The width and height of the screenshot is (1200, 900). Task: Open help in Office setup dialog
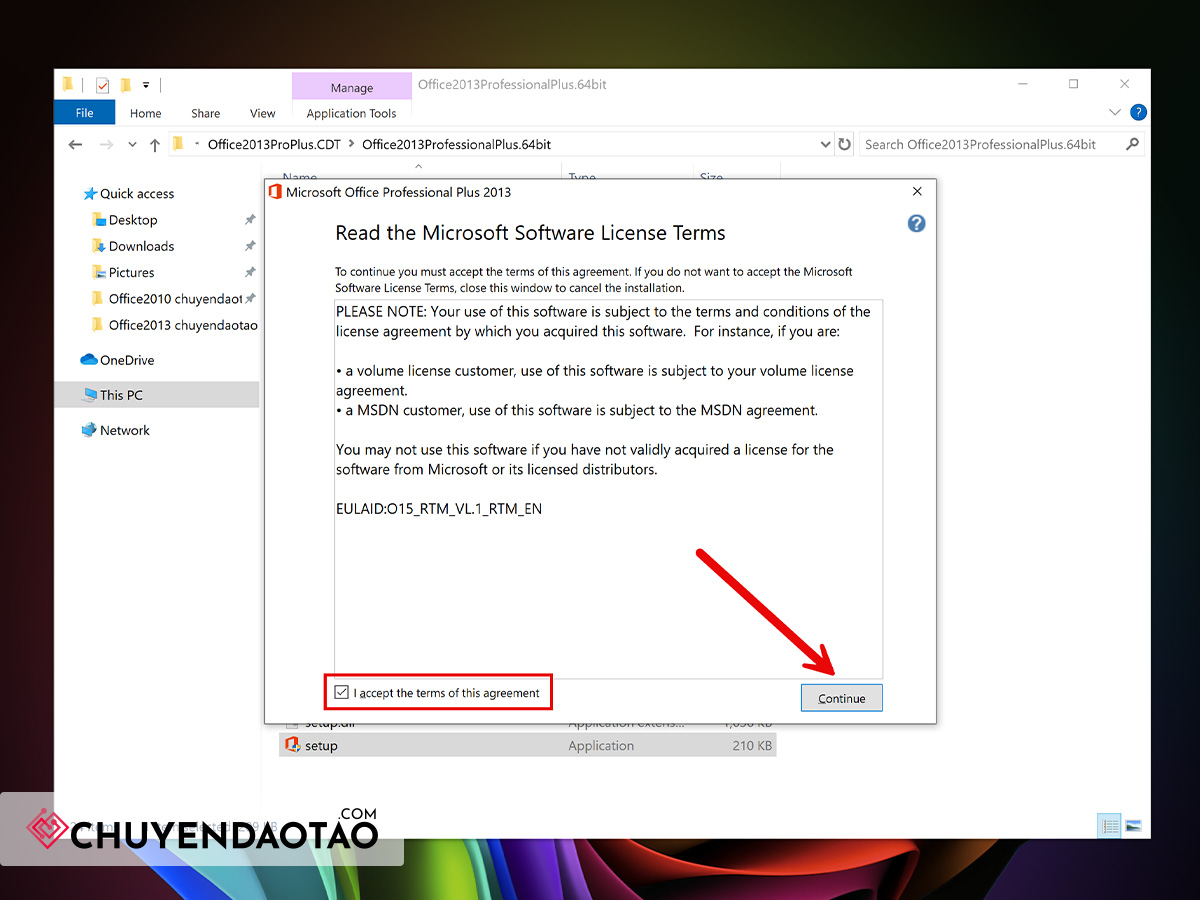tap(916, 223)
